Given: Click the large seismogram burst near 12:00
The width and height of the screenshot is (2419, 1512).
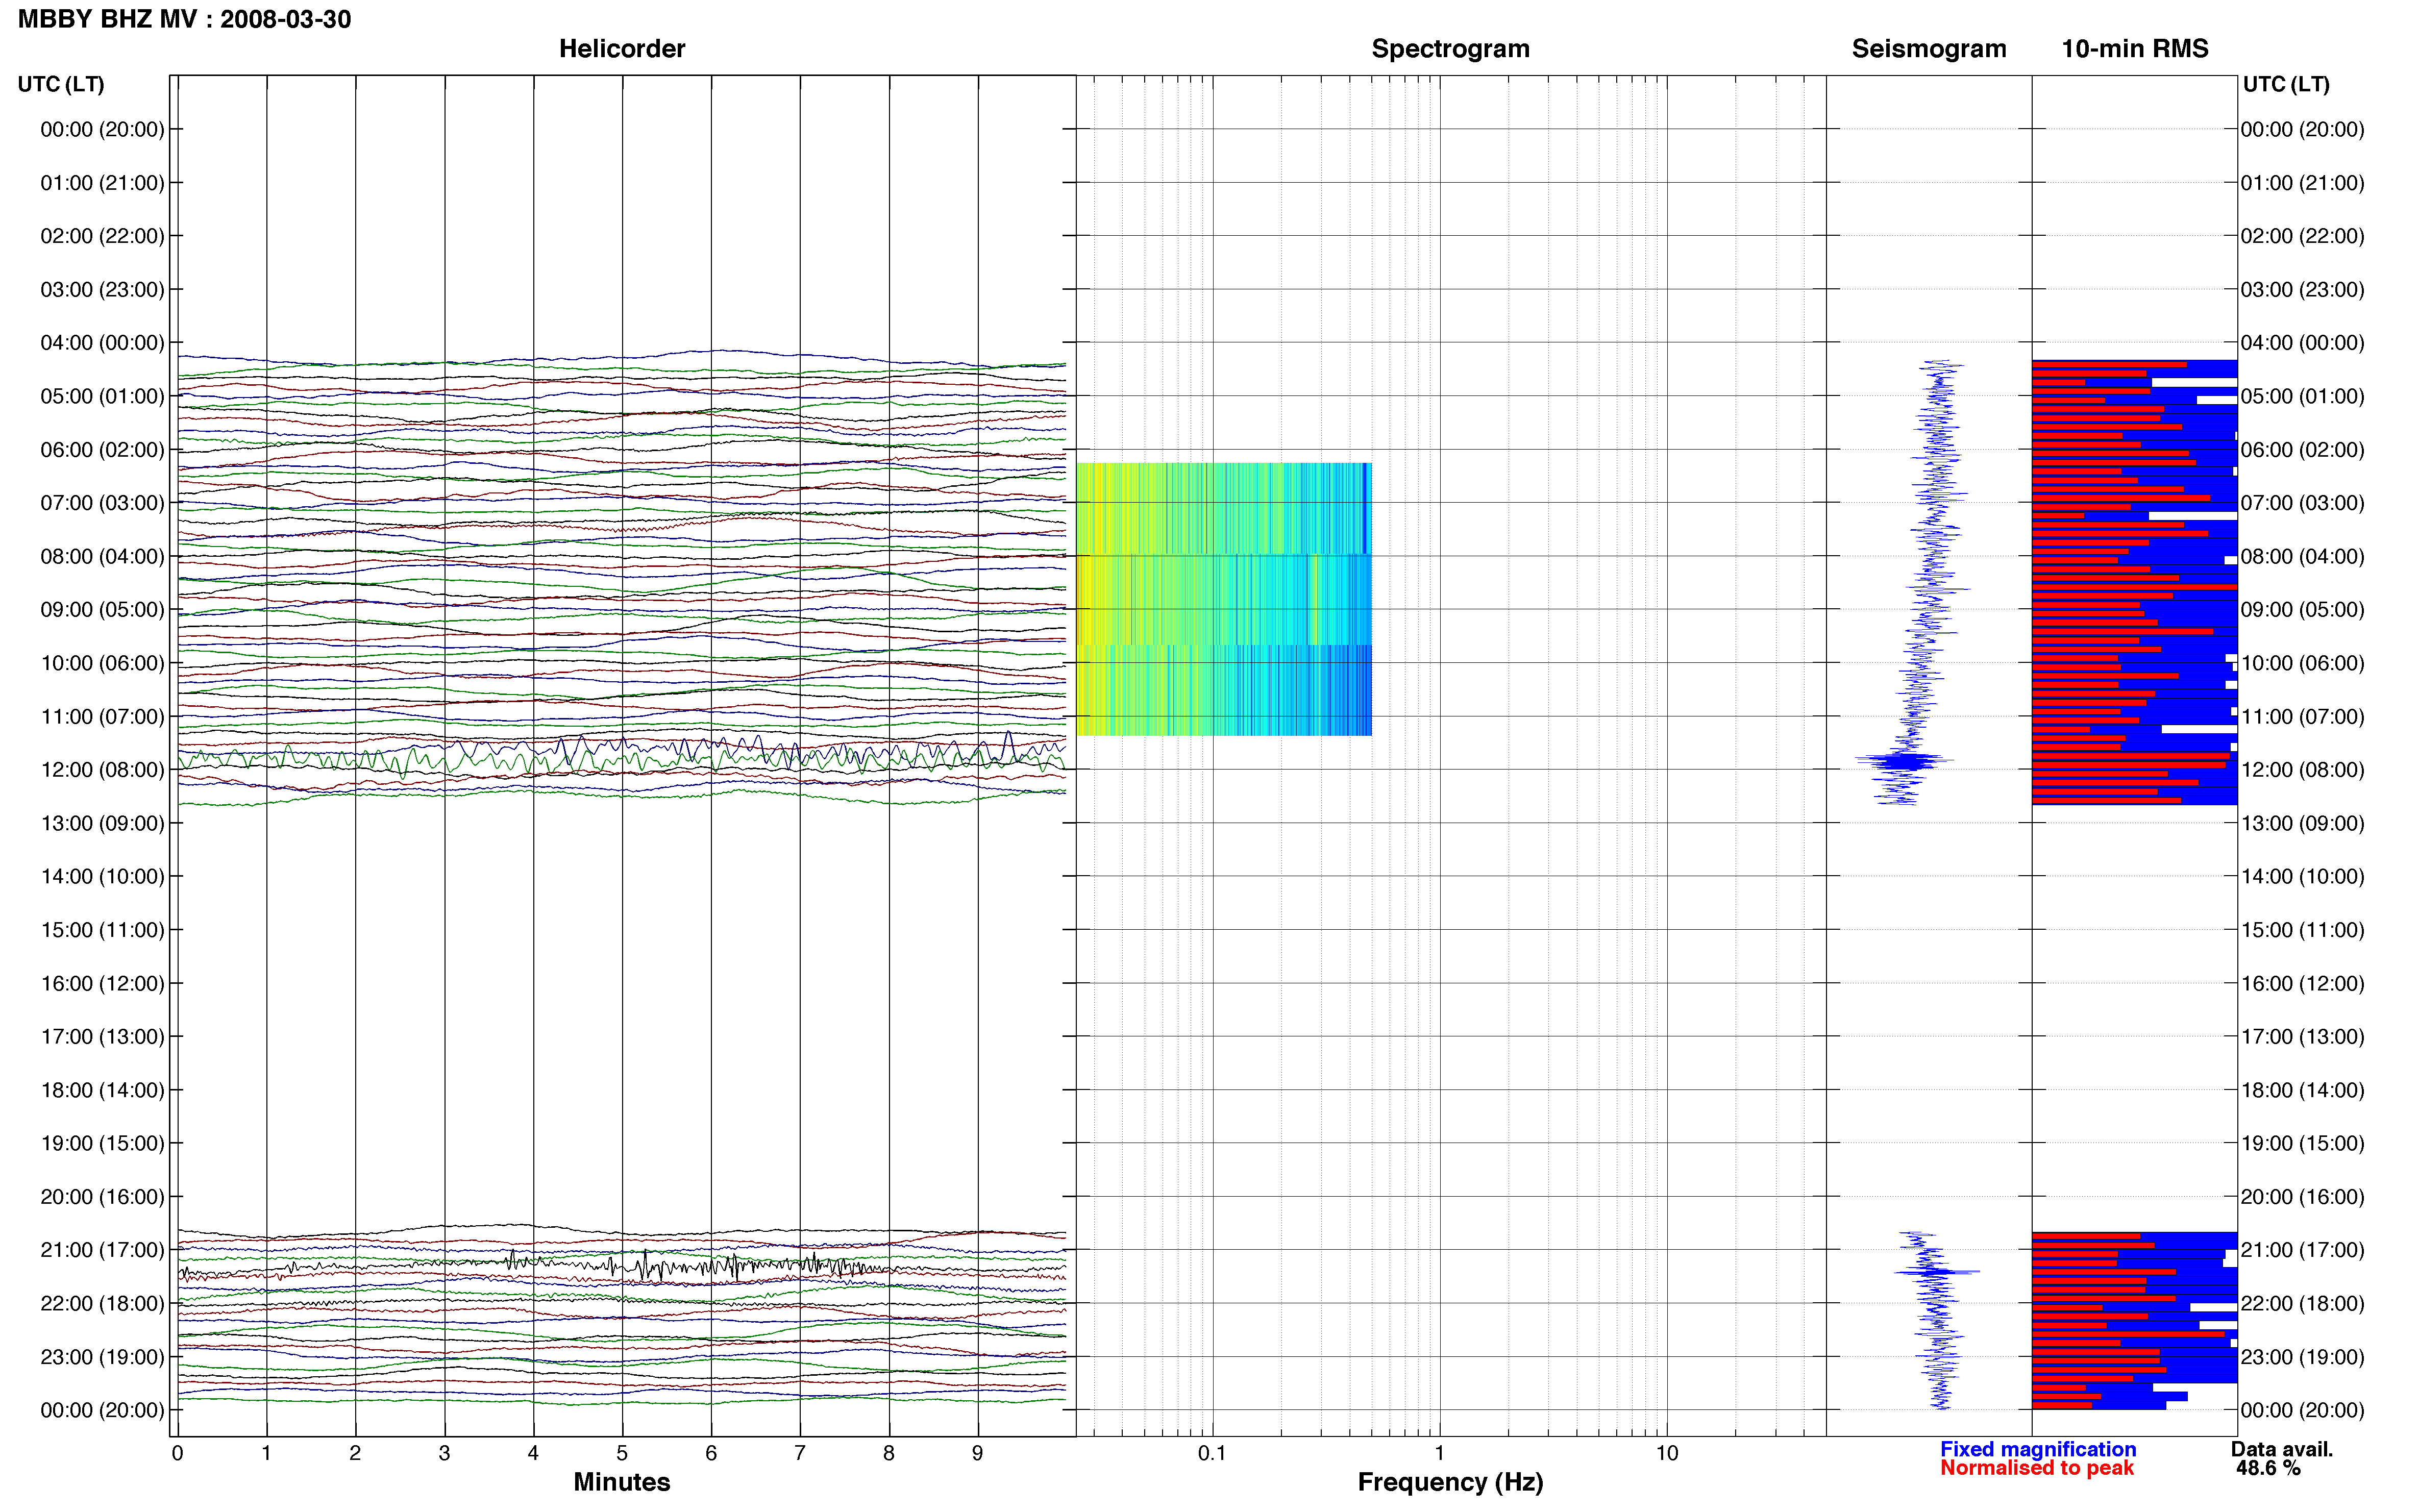Looking at the screenshot, I should (1904, 762).
